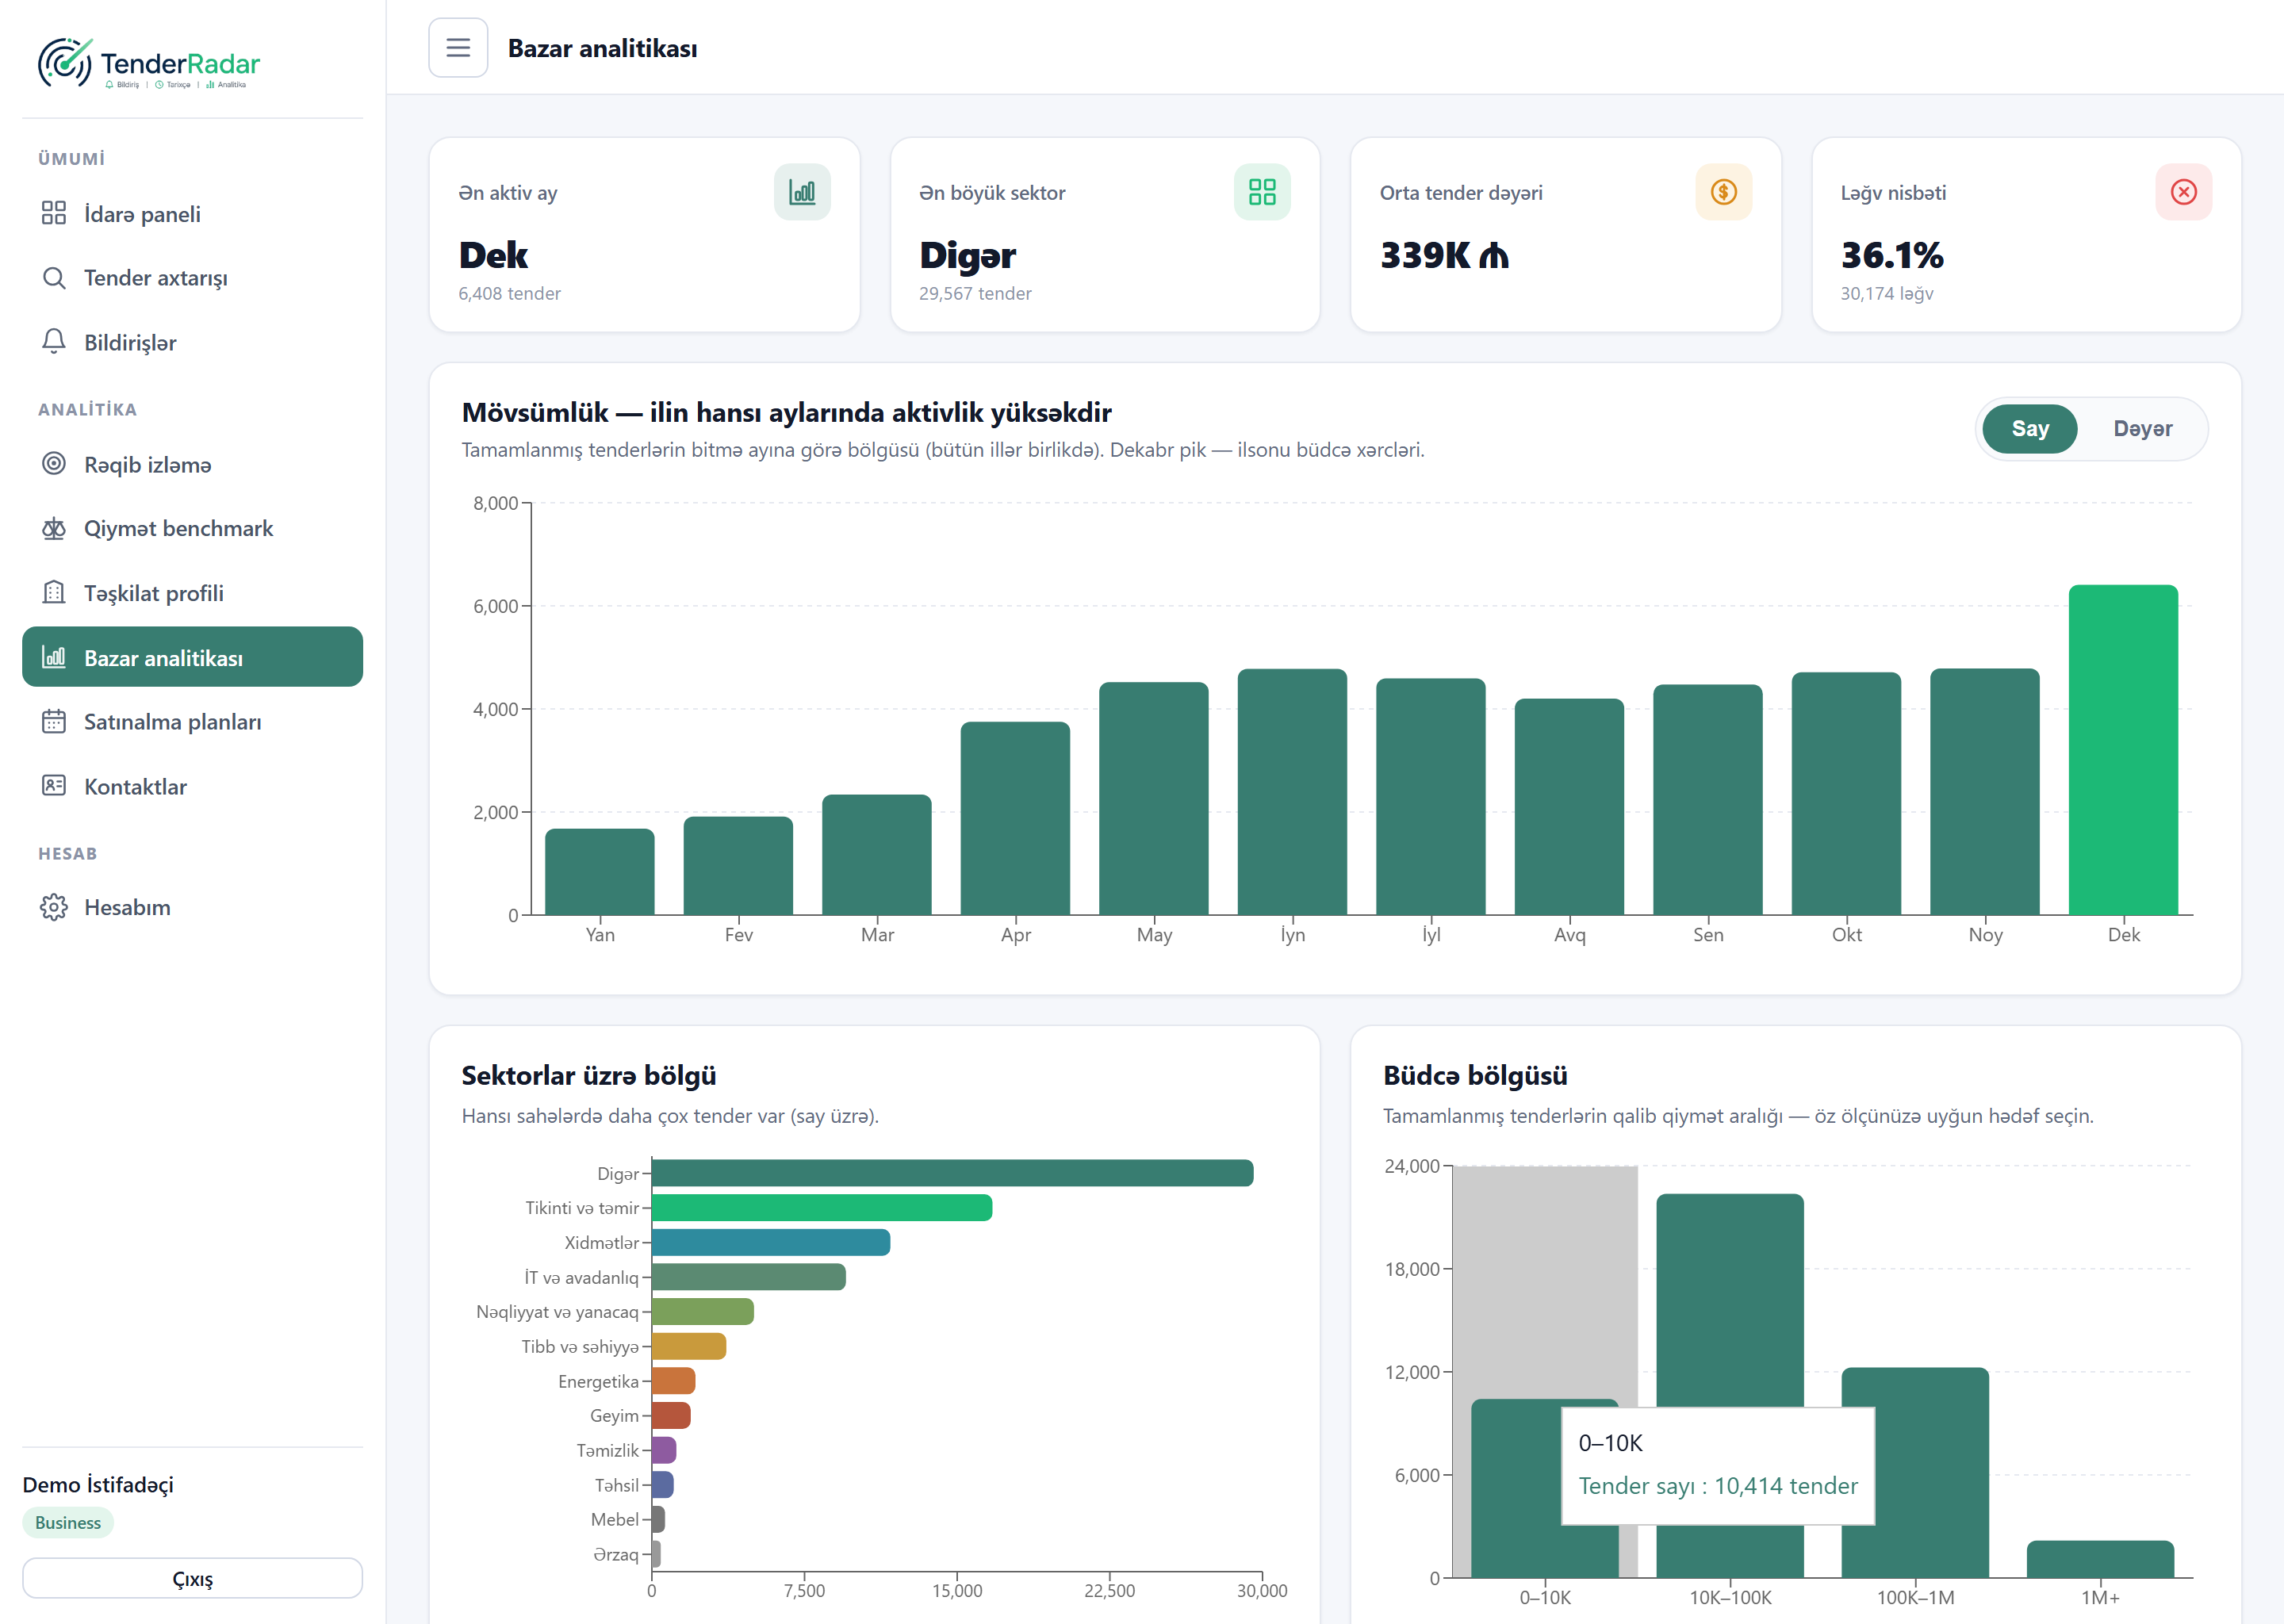Click the 10K–100K budget bar

[1730, 1300]
